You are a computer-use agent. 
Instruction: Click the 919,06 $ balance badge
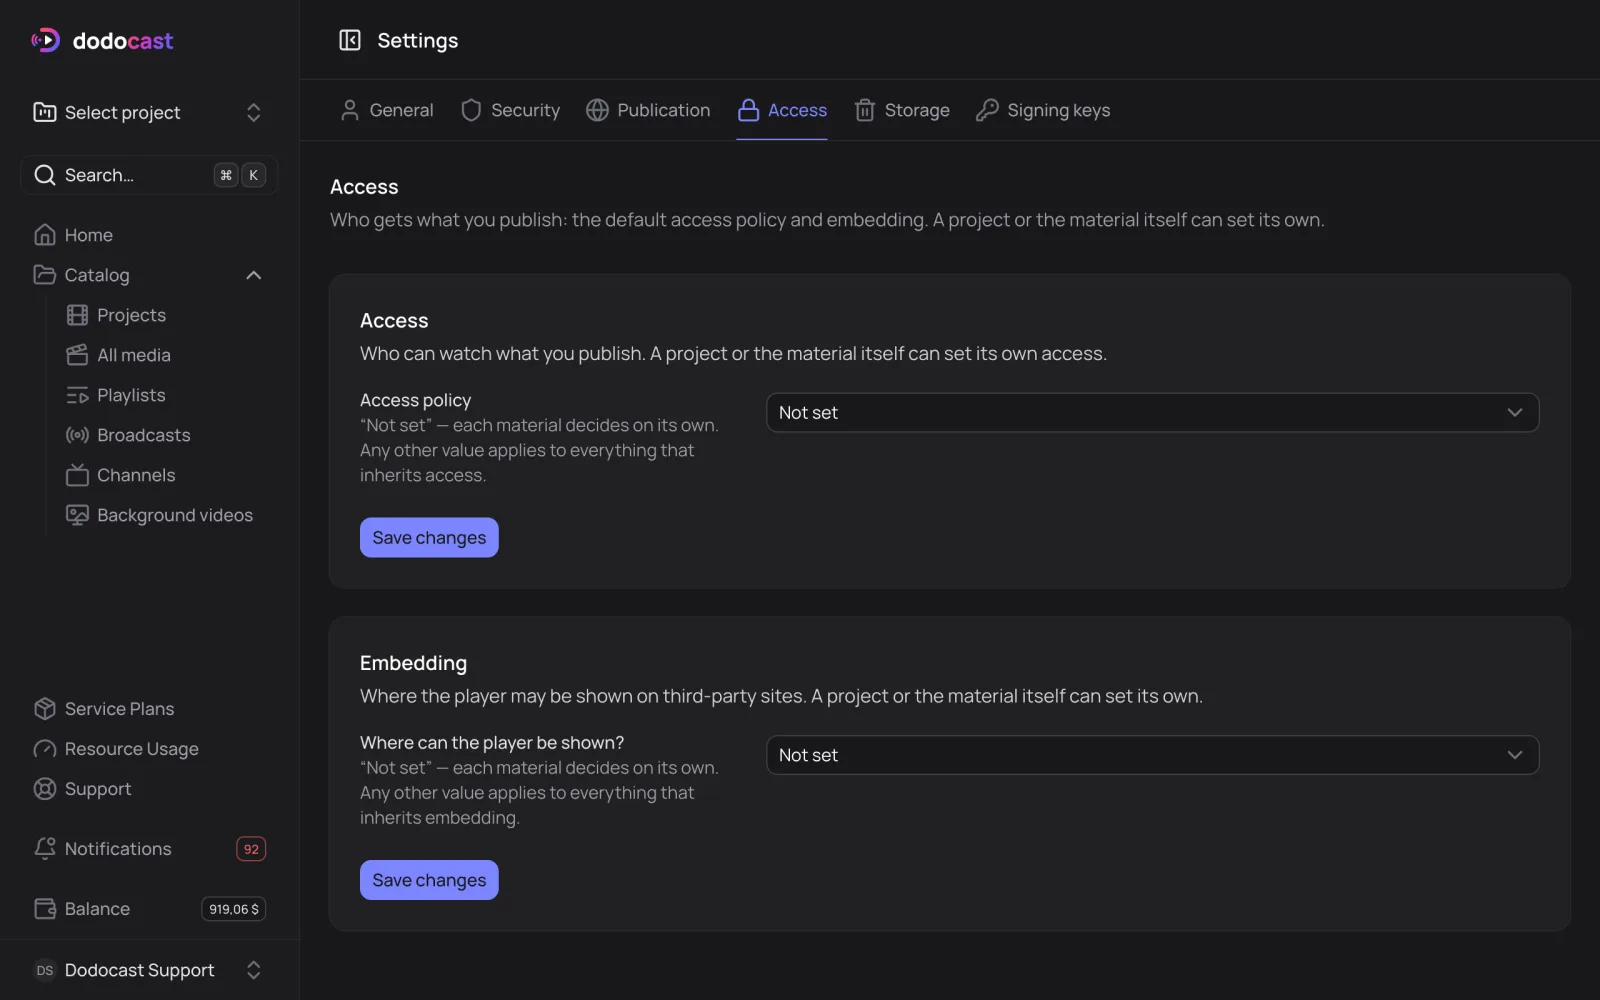pyautogui.click(x=234, y=909)
